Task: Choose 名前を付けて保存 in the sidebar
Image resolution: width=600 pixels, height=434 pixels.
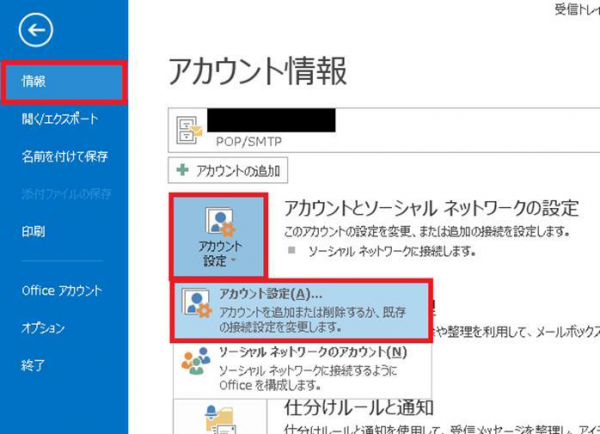Action: pos(64,156)
